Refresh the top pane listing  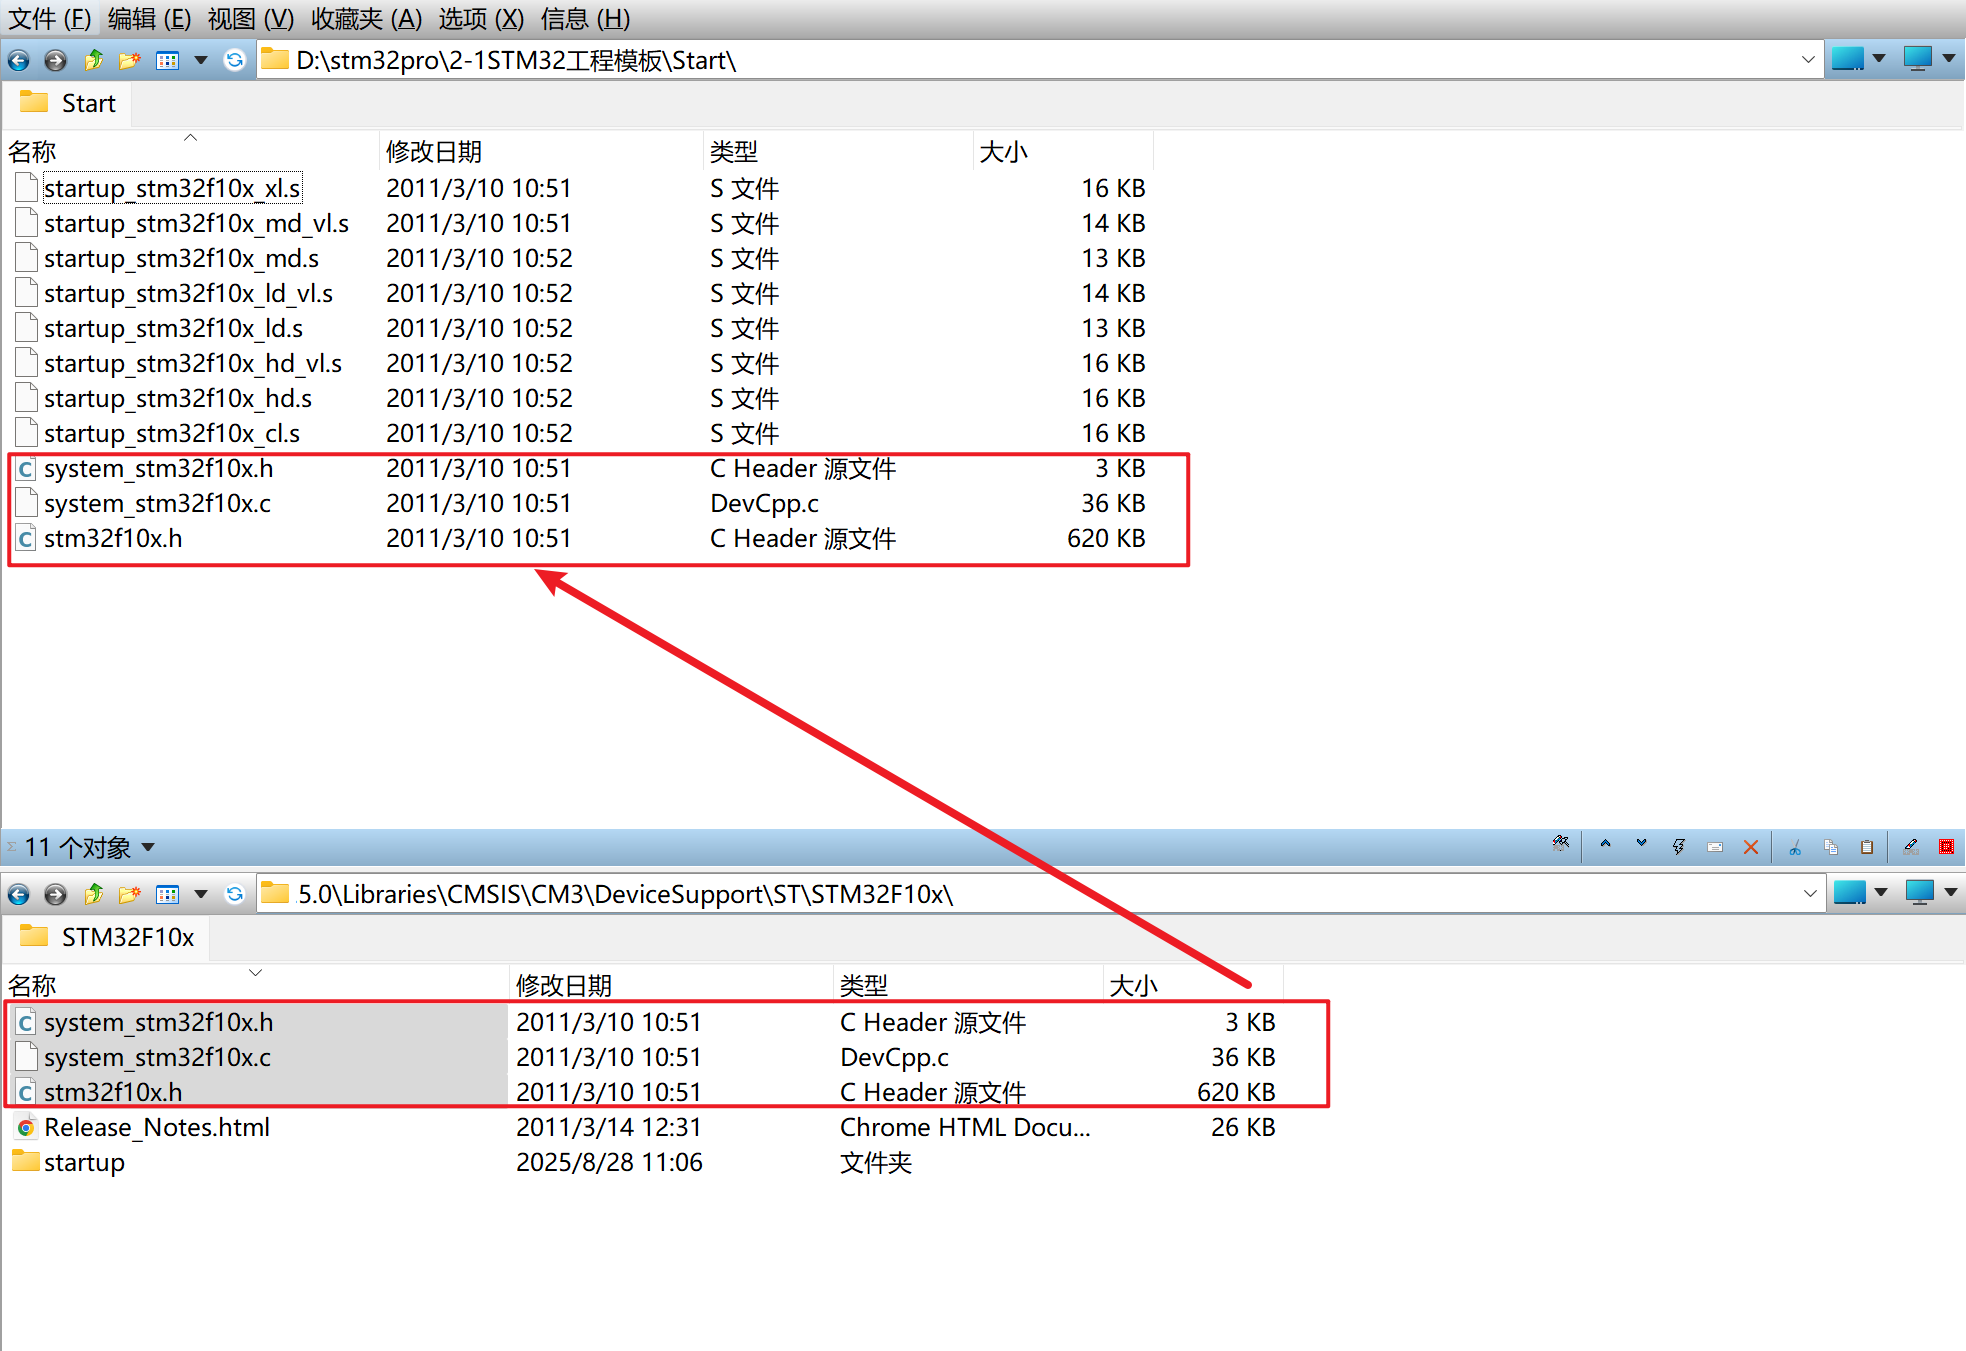click(235, 61)
